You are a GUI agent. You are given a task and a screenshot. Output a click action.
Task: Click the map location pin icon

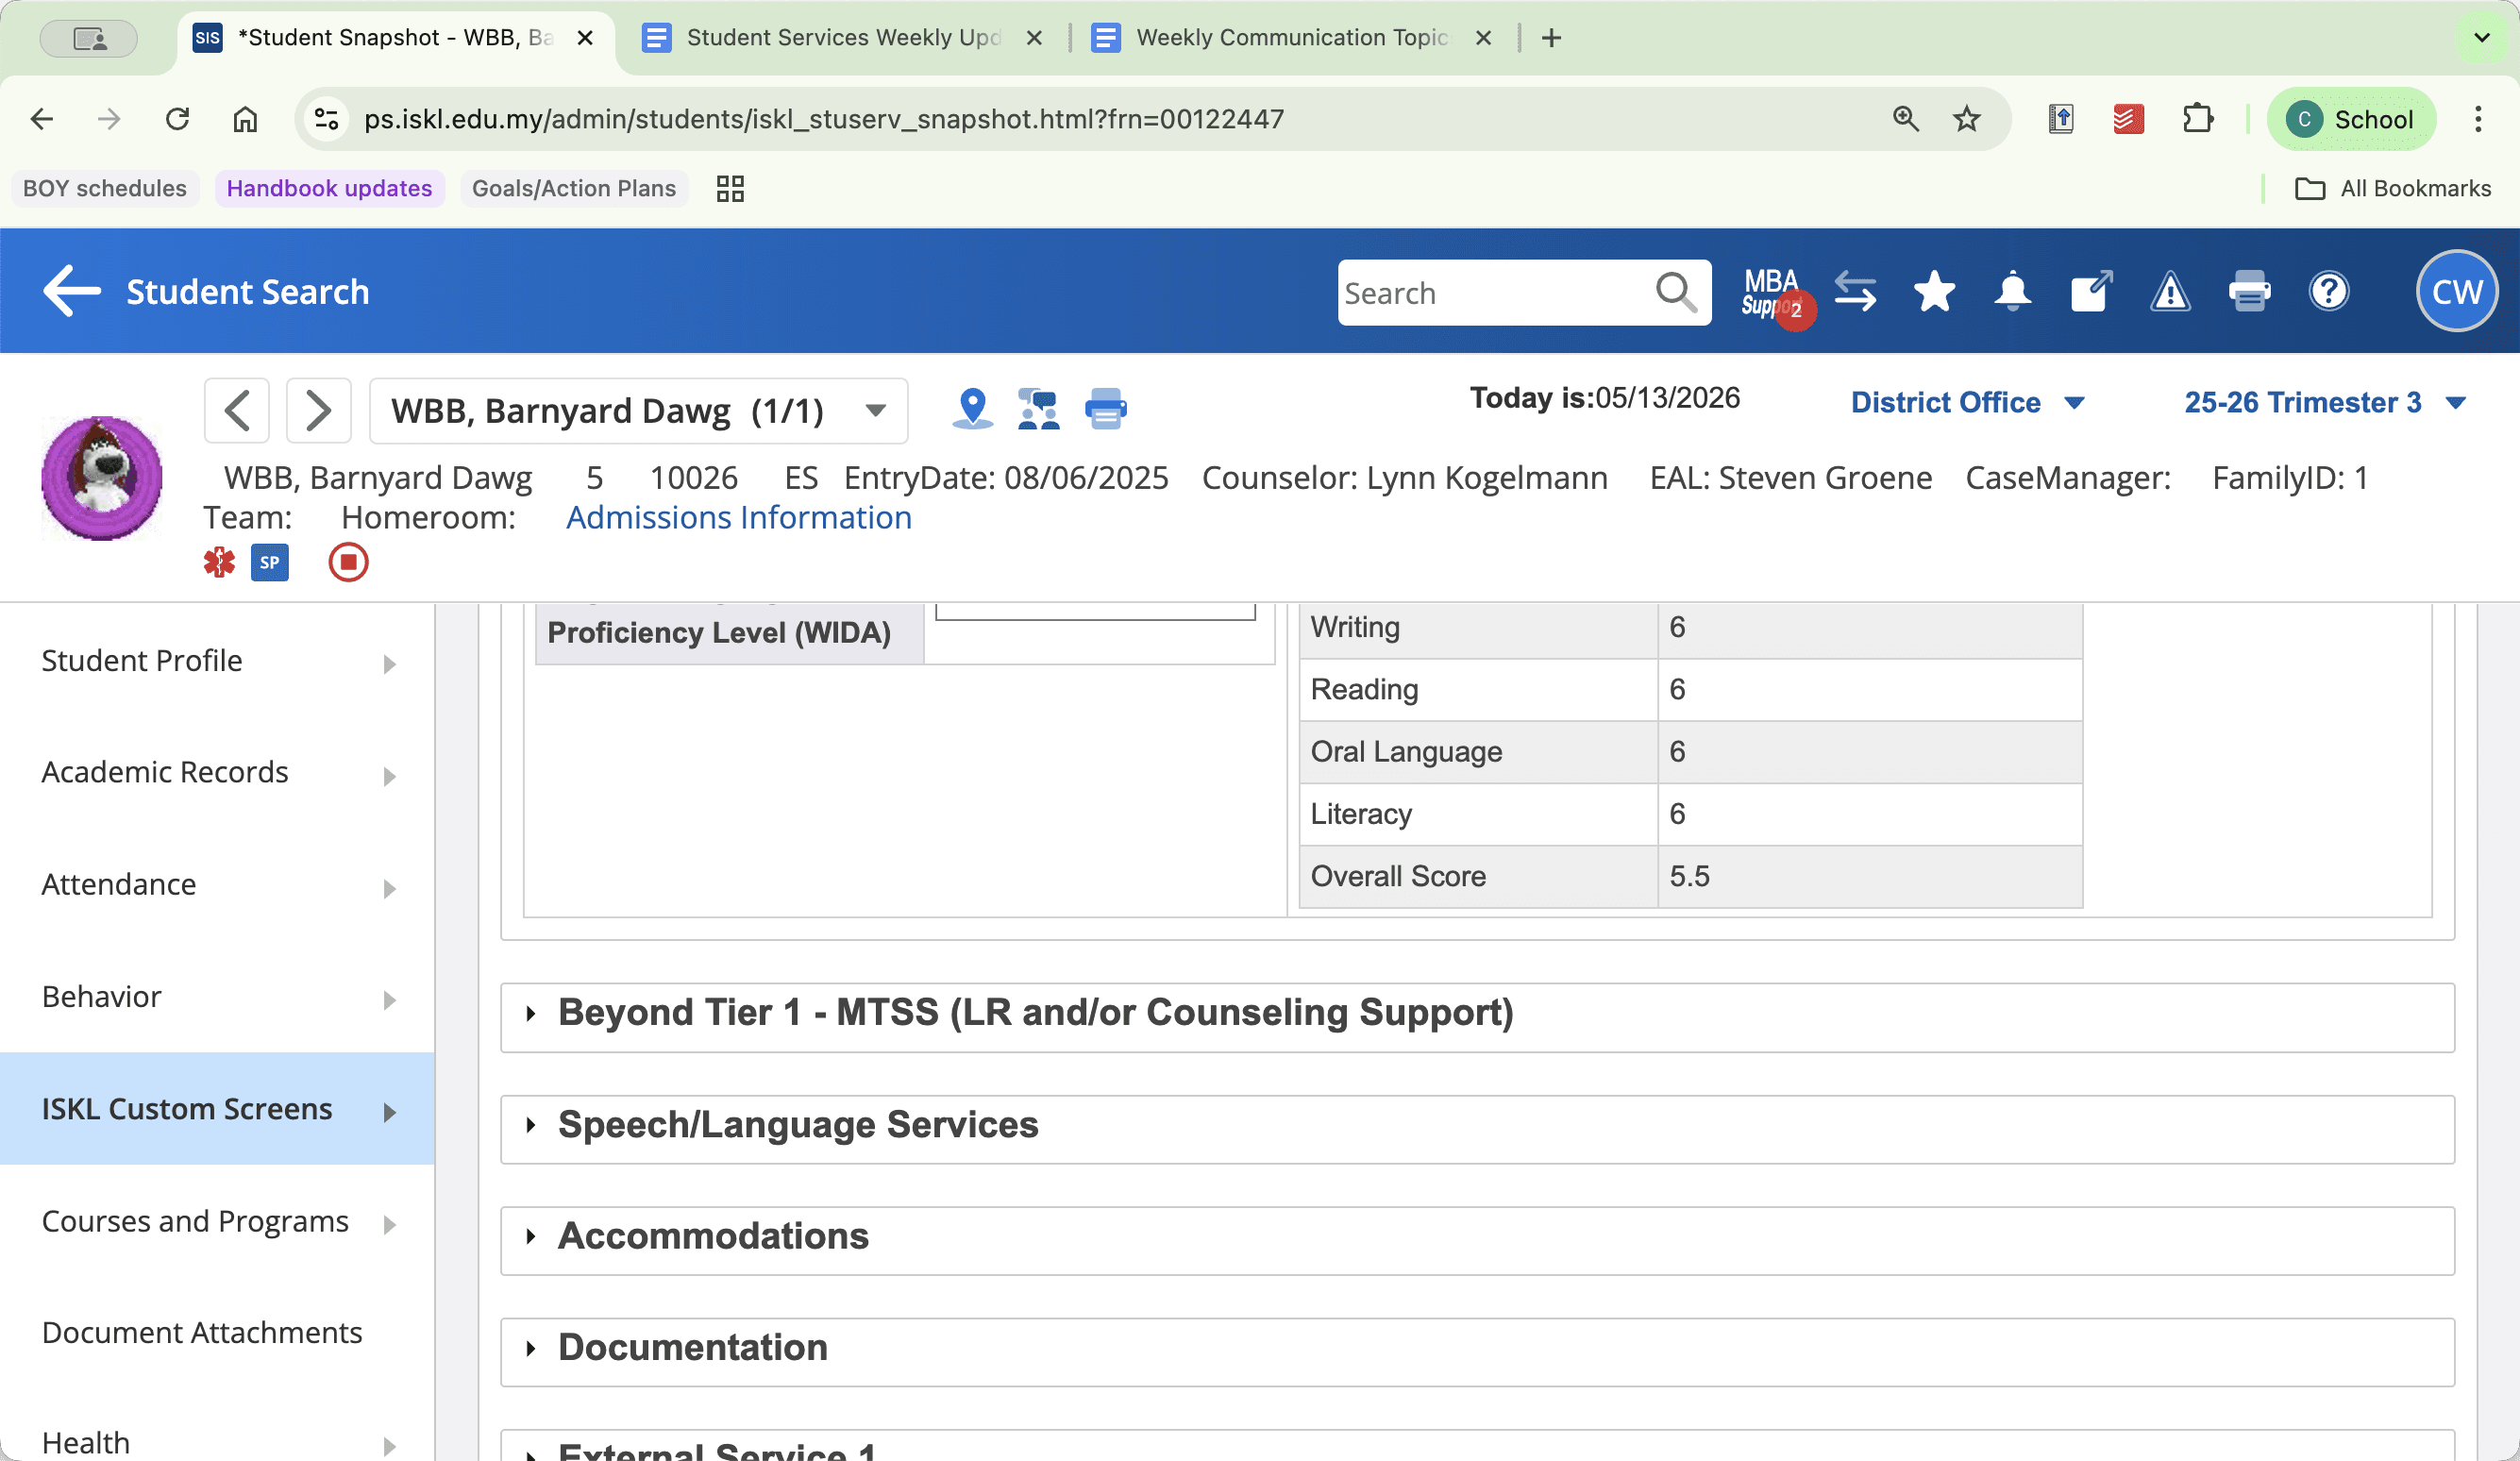tap(972, 408)
